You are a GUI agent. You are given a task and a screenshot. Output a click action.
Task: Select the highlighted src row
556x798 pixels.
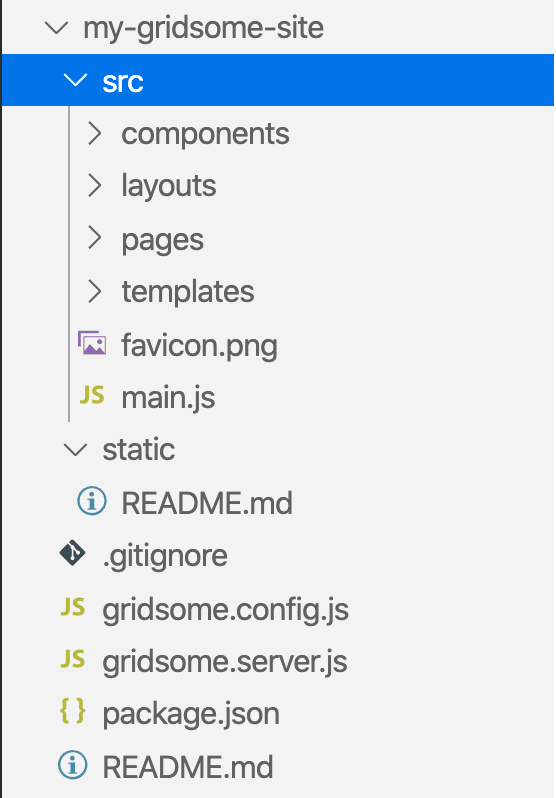tap(278, 80)
